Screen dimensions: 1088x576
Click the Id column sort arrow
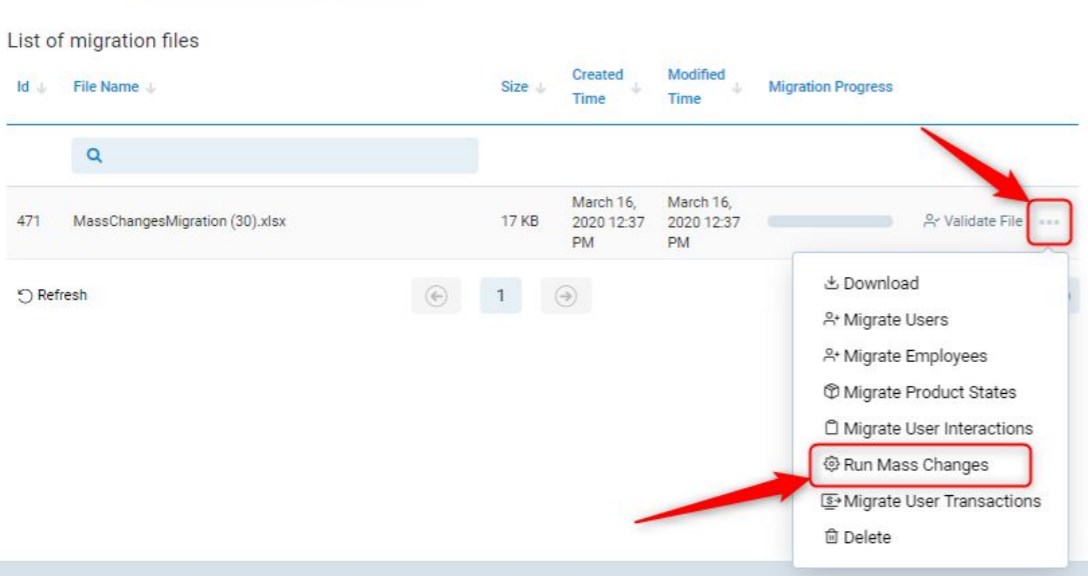point(42,88)
